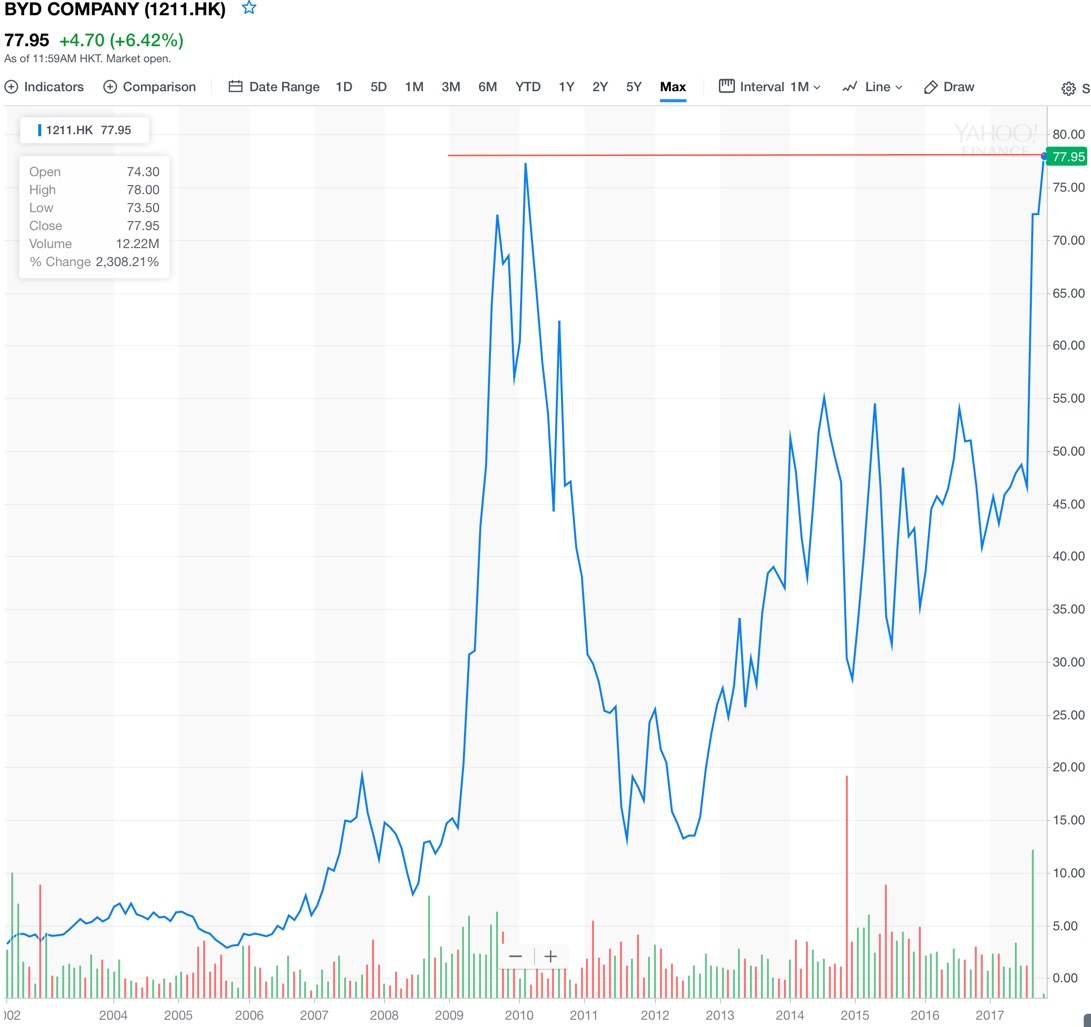Screen dimensions: 1091x1027
Task: Choose the 6M range
Action: [x=488, y=87]
